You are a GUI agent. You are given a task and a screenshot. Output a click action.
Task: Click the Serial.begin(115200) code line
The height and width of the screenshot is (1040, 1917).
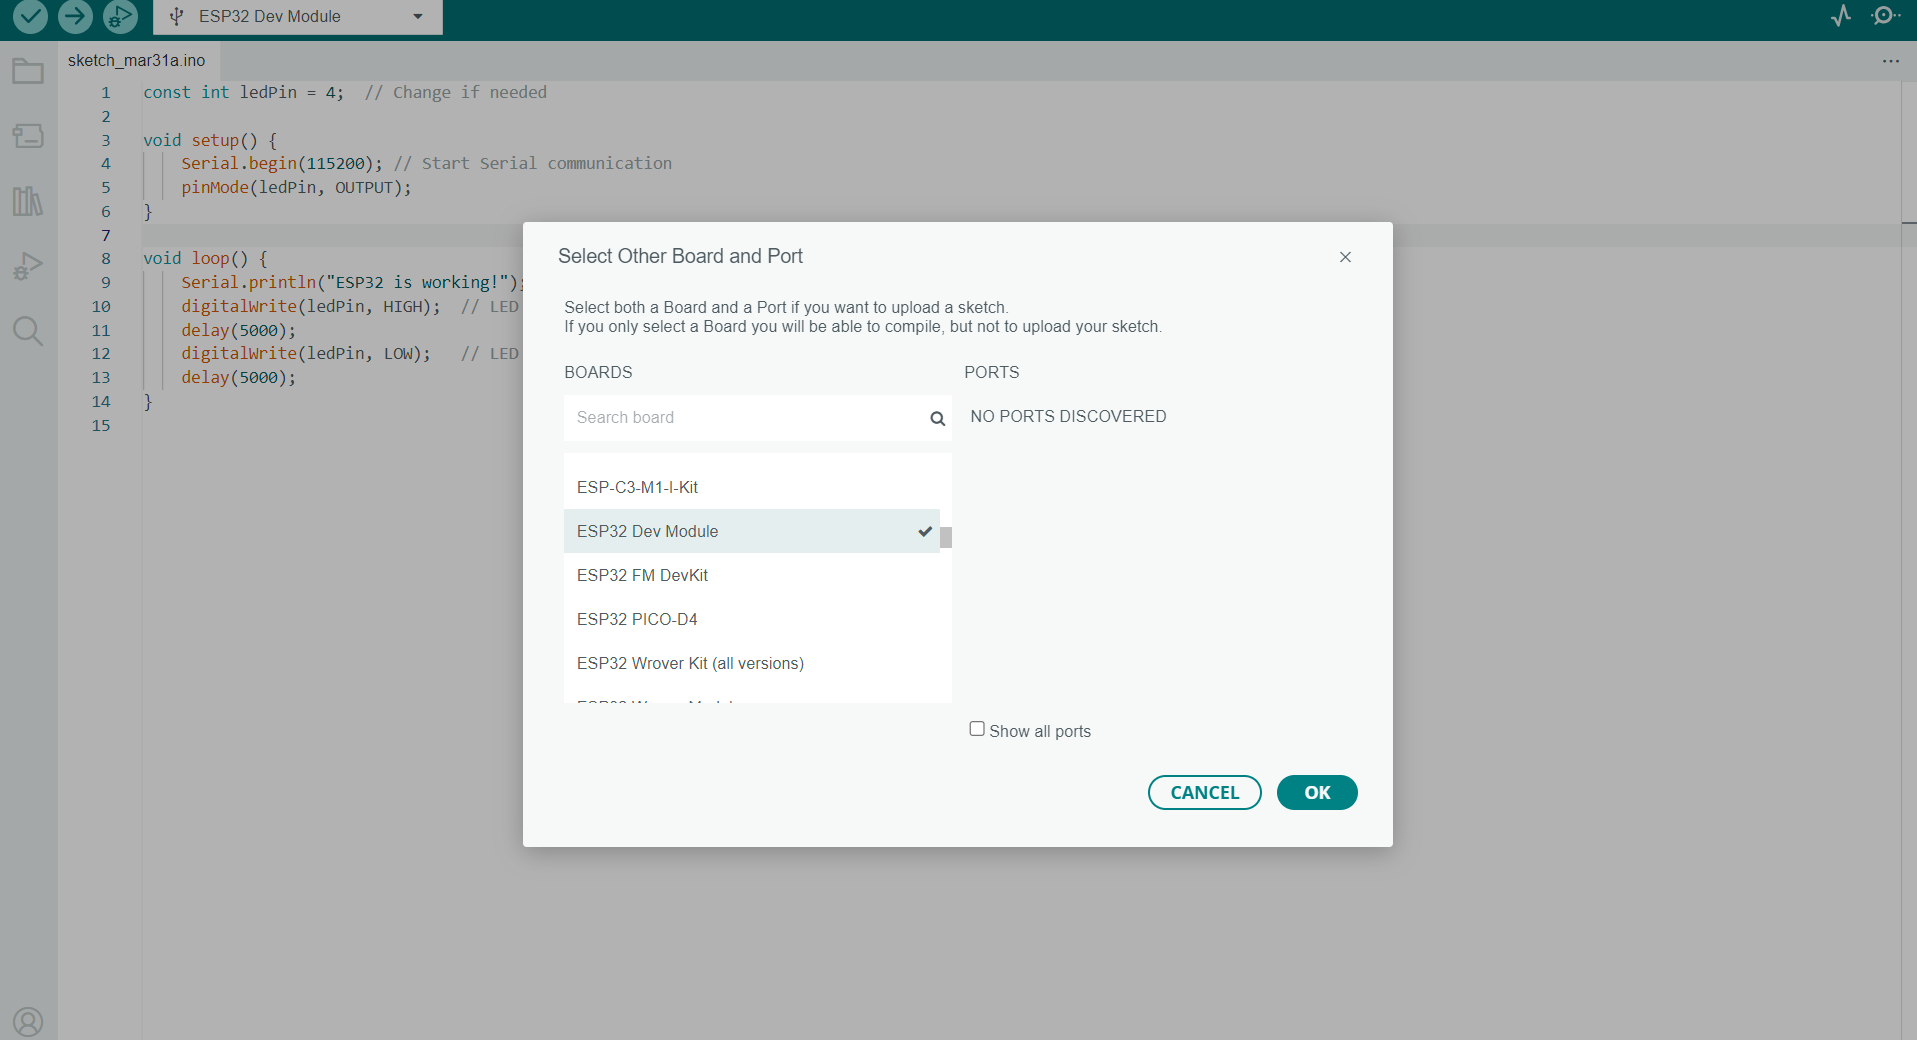pos(426,163)
